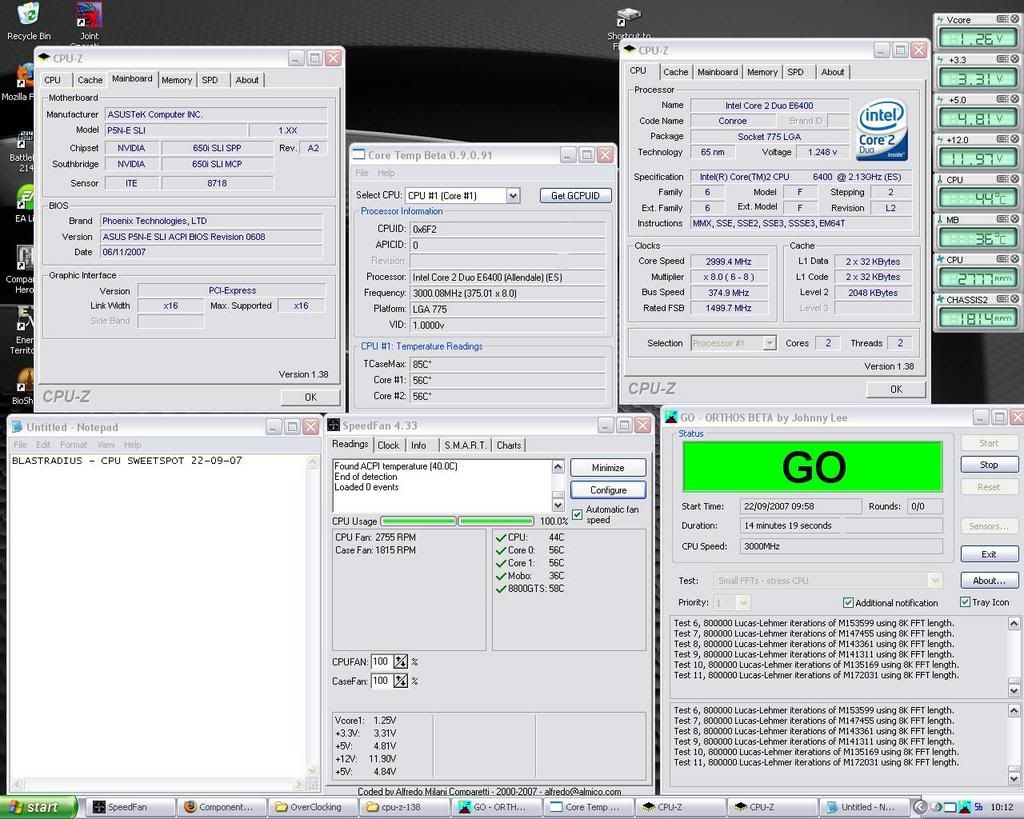1024x819 pixels.
Task: Click the CPUFAN percentage input field
Action: pos(381,662)
